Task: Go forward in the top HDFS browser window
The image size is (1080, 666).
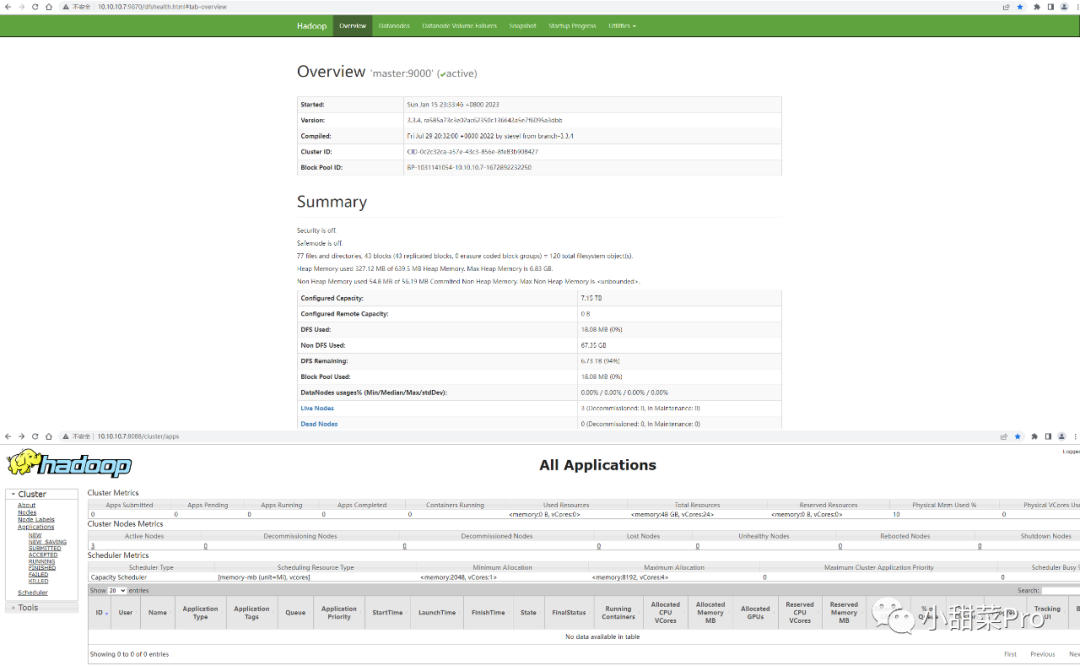Action: click(x=21, y=7)
